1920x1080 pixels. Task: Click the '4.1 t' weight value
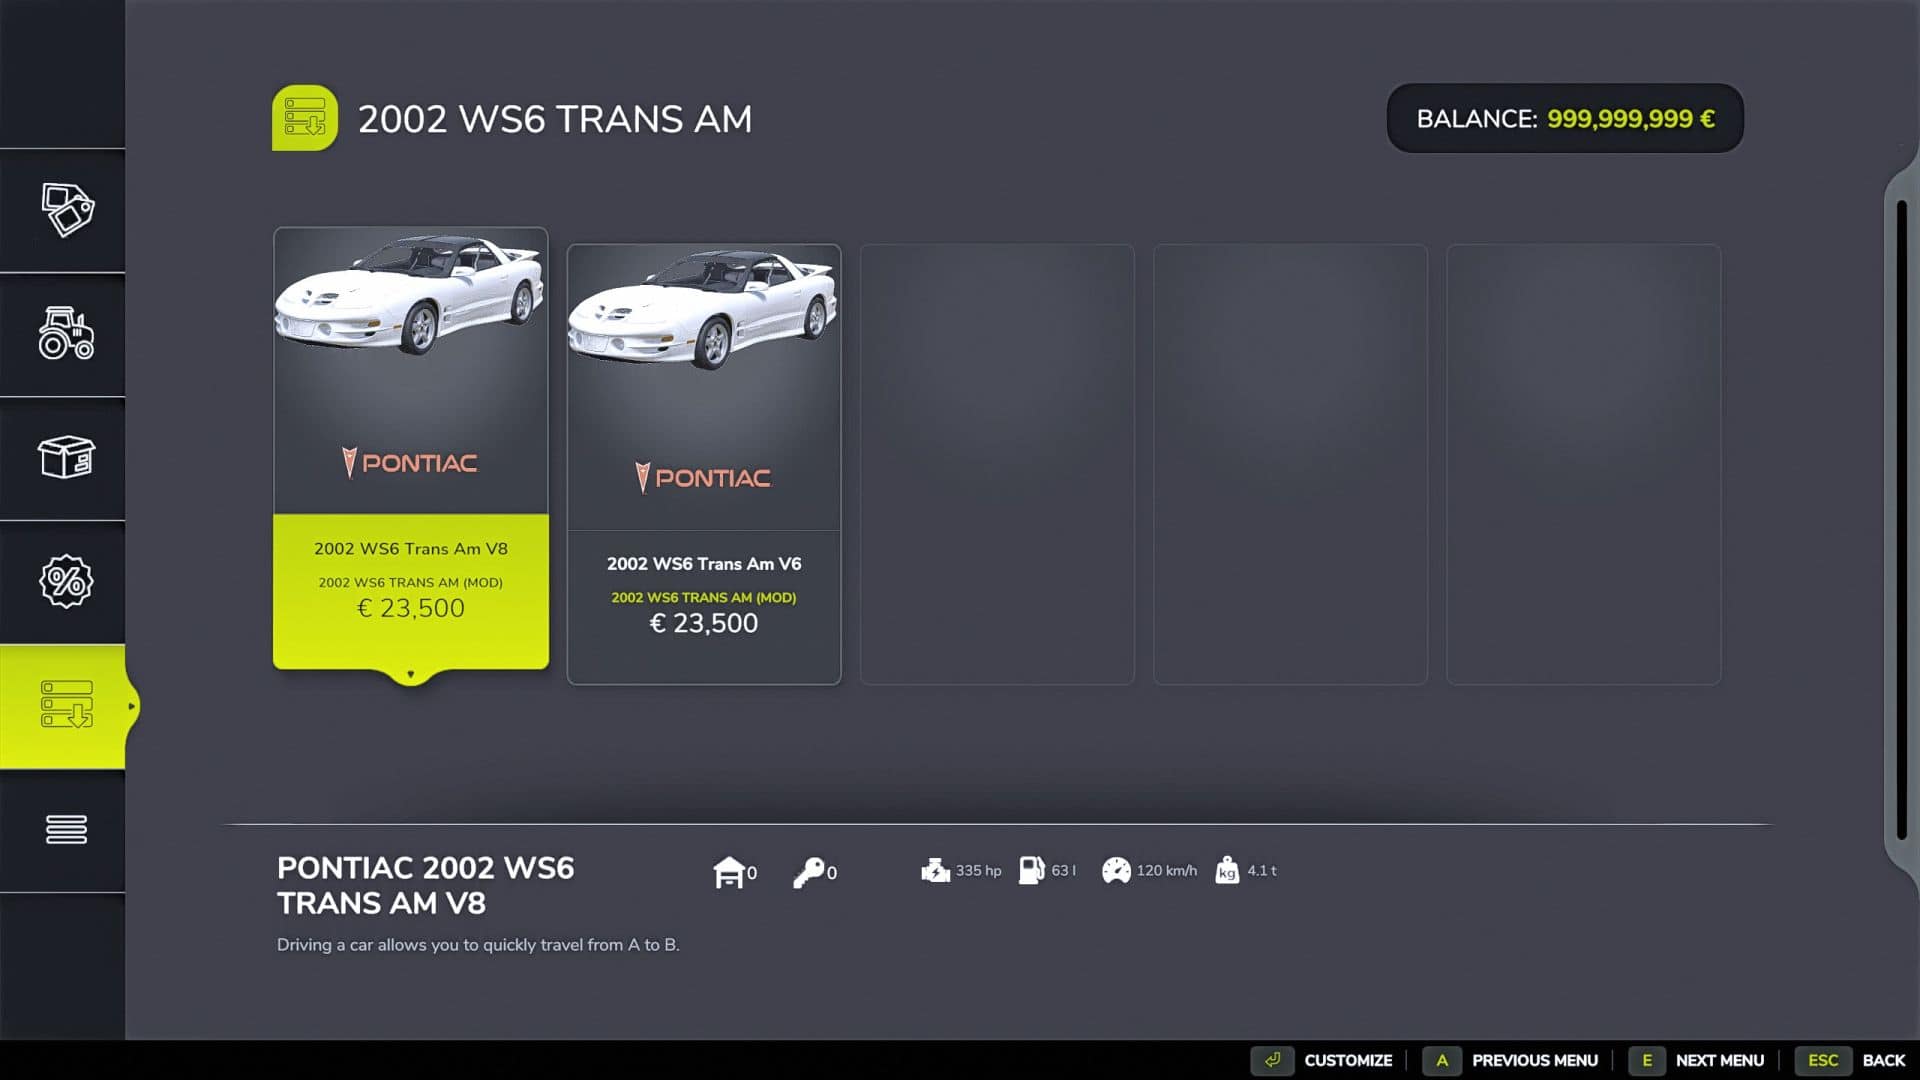[1262, 870]
